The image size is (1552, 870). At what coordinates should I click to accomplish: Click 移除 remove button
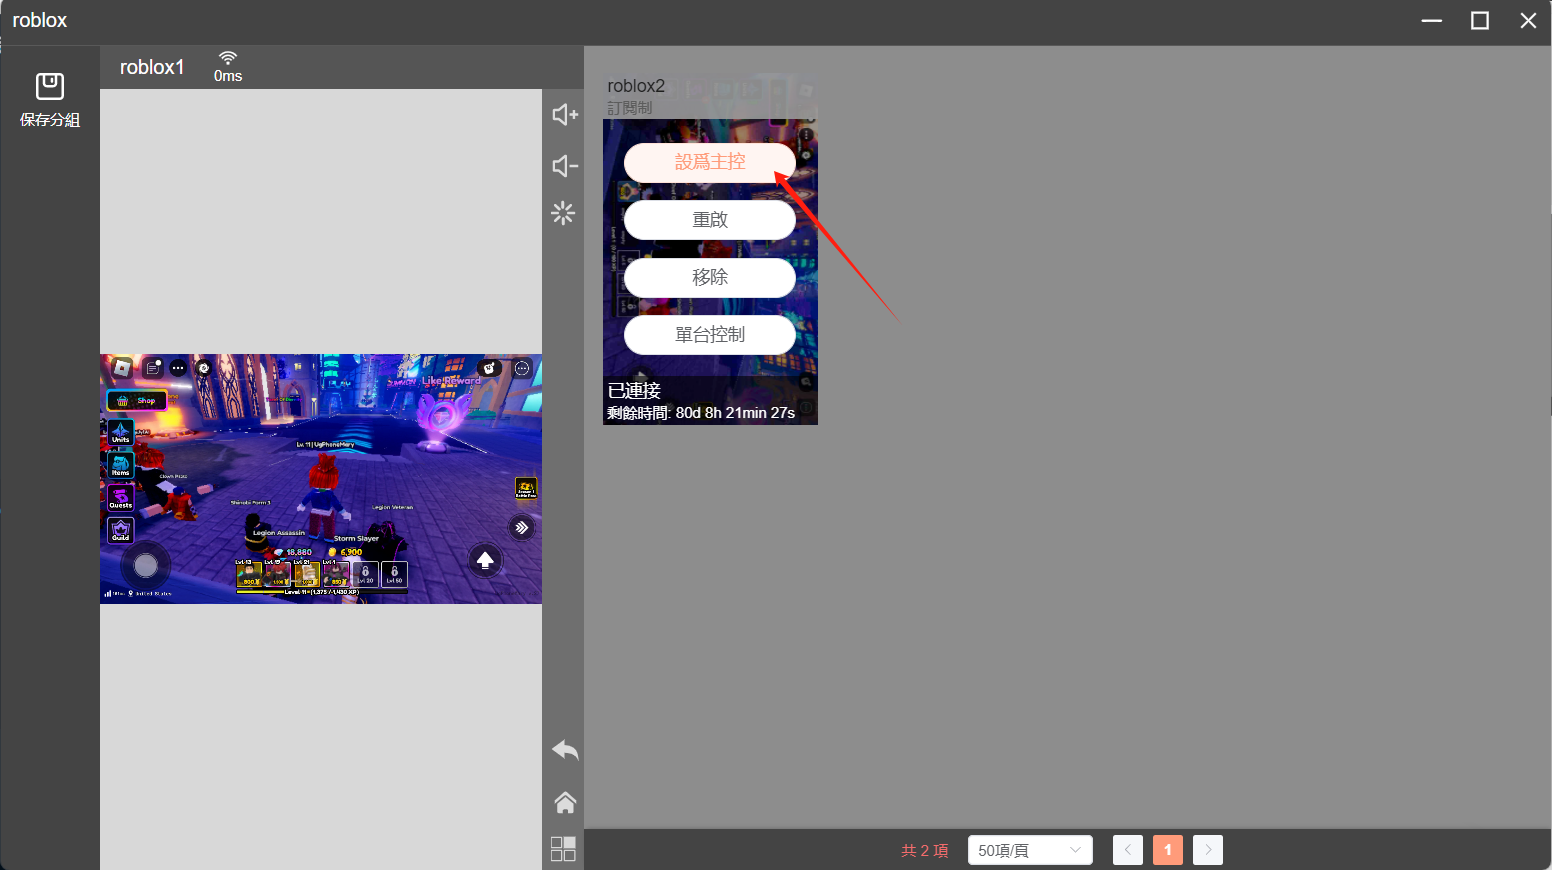pyautogui.click(x=710, y=277)
